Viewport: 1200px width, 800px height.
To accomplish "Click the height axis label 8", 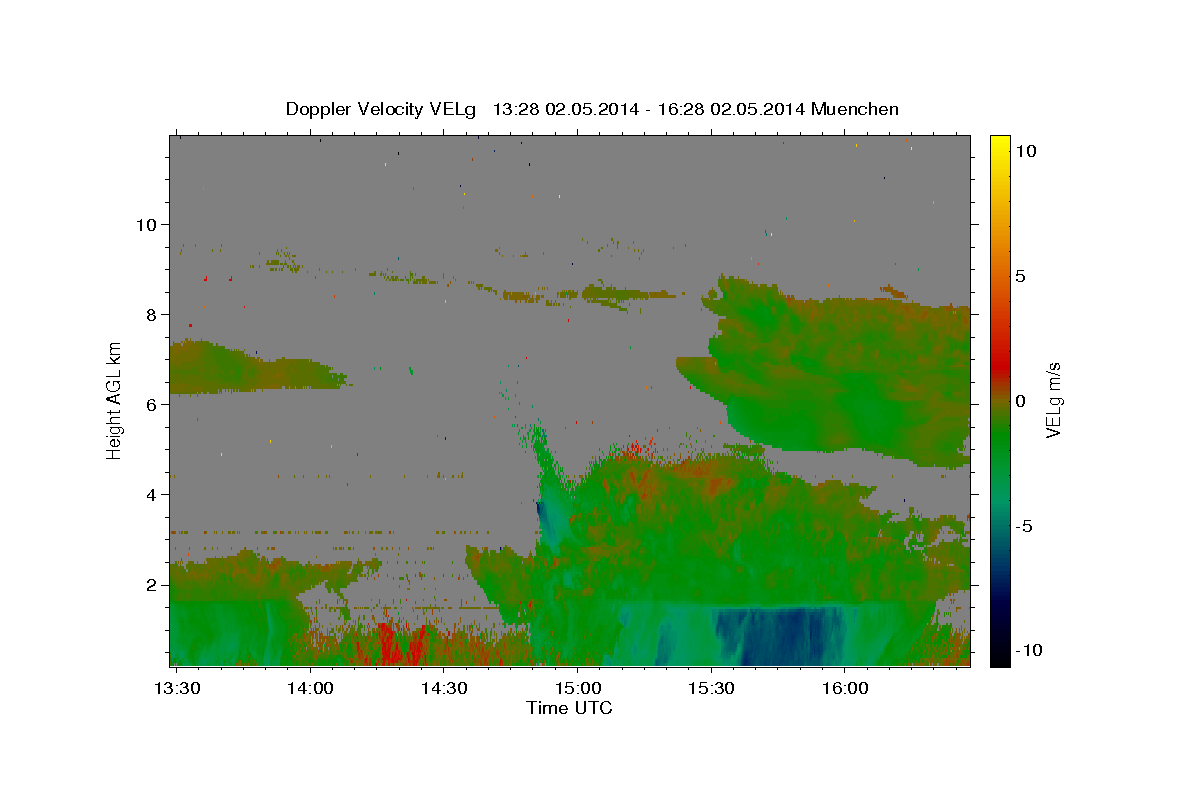I will click(x=150, y=314).
